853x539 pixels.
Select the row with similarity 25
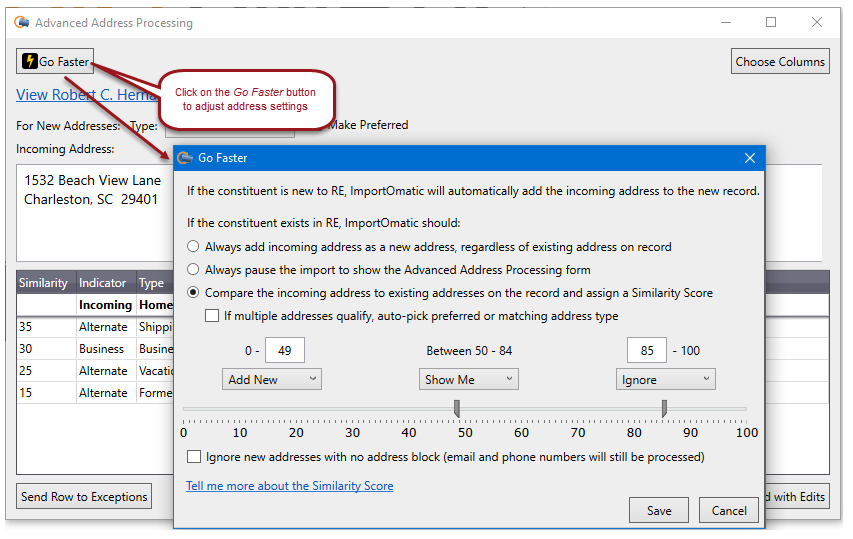coord(95,370)
